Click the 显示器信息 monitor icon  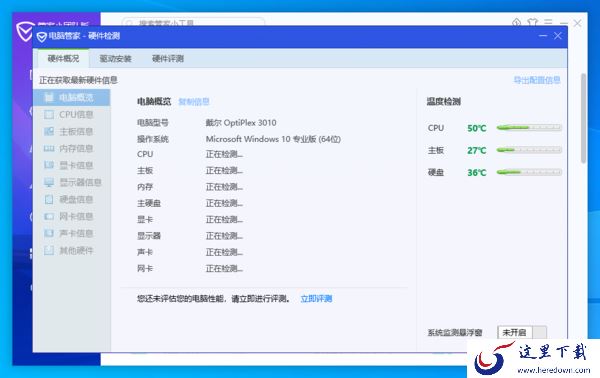pos(49,182)
